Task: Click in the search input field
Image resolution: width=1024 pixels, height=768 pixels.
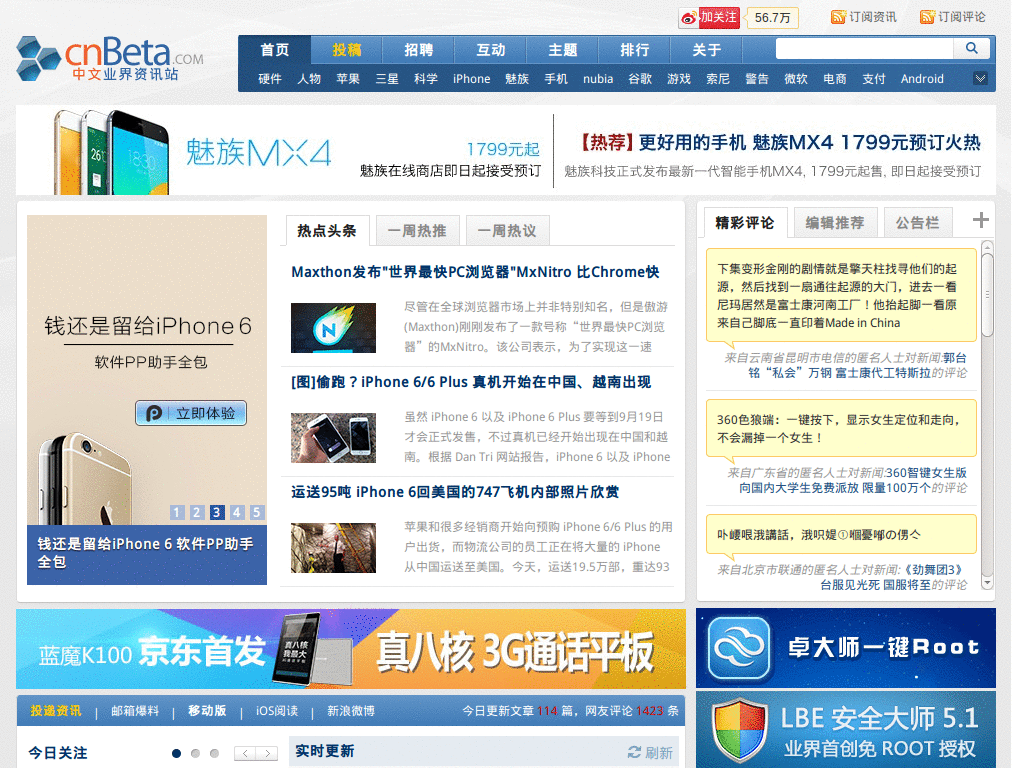Action: (x=865, y=48)
